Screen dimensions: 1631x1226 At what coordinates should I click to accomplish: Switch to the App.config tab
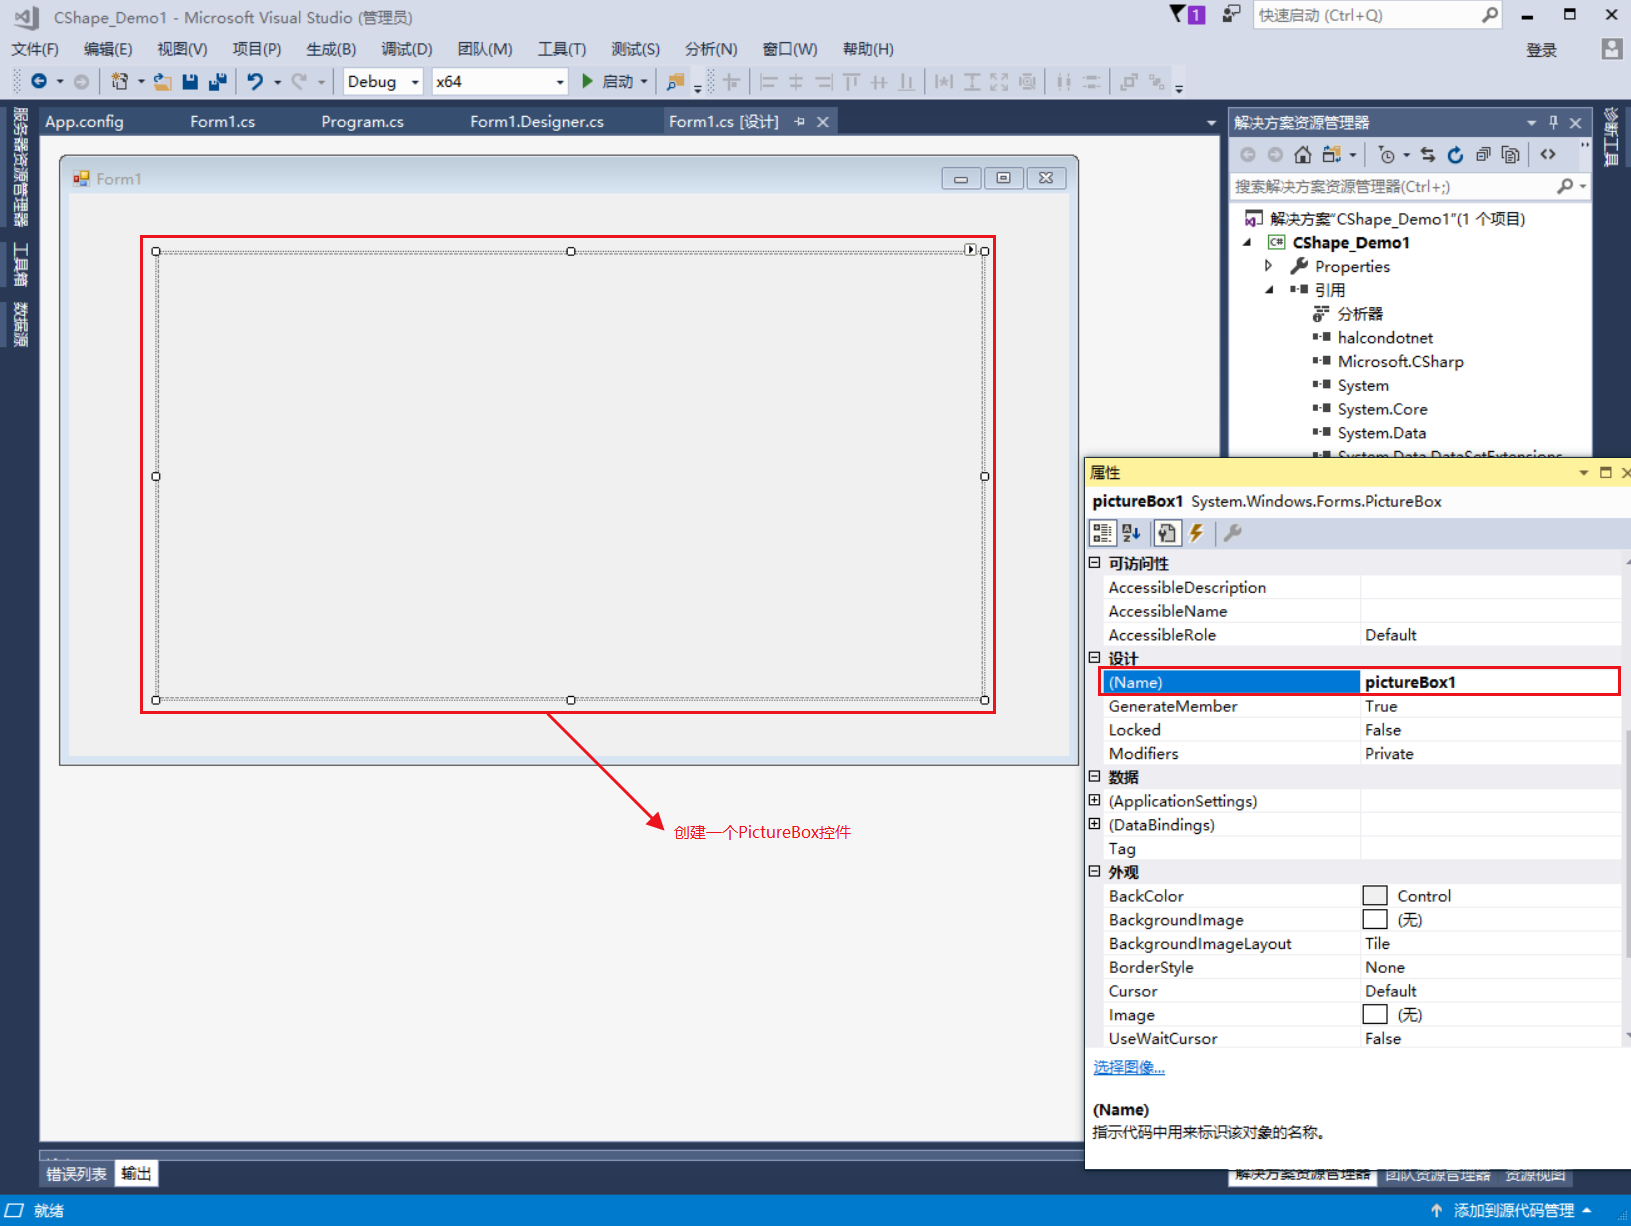84,121
